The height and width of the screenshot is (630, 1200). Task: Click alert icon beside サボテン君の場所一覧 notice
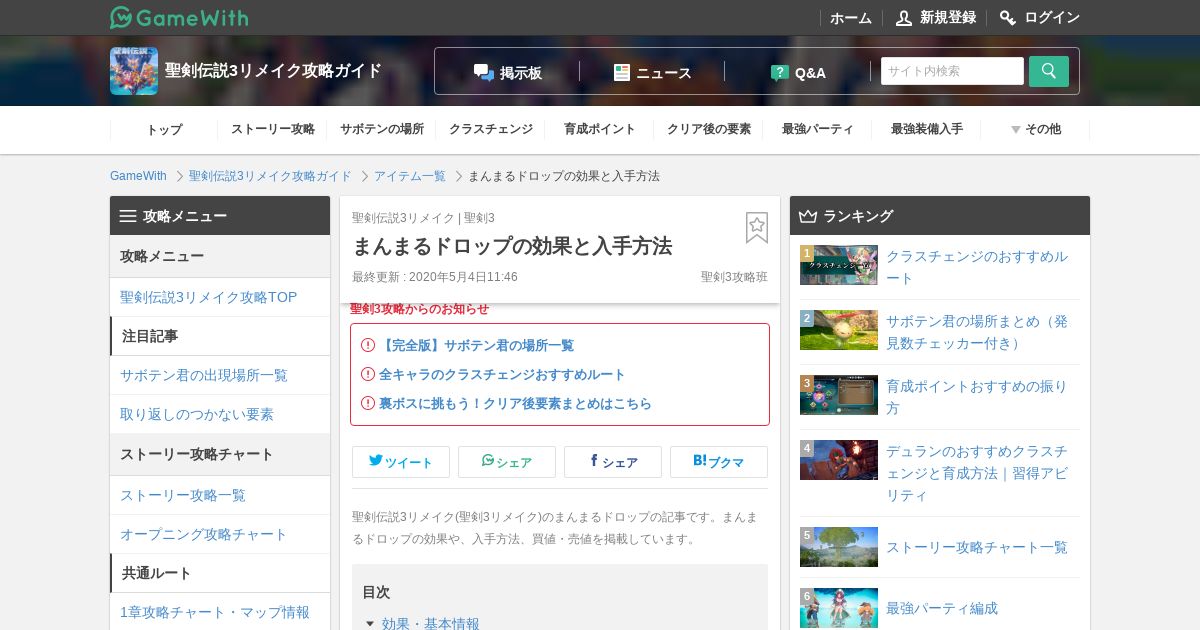click(368, 345)
